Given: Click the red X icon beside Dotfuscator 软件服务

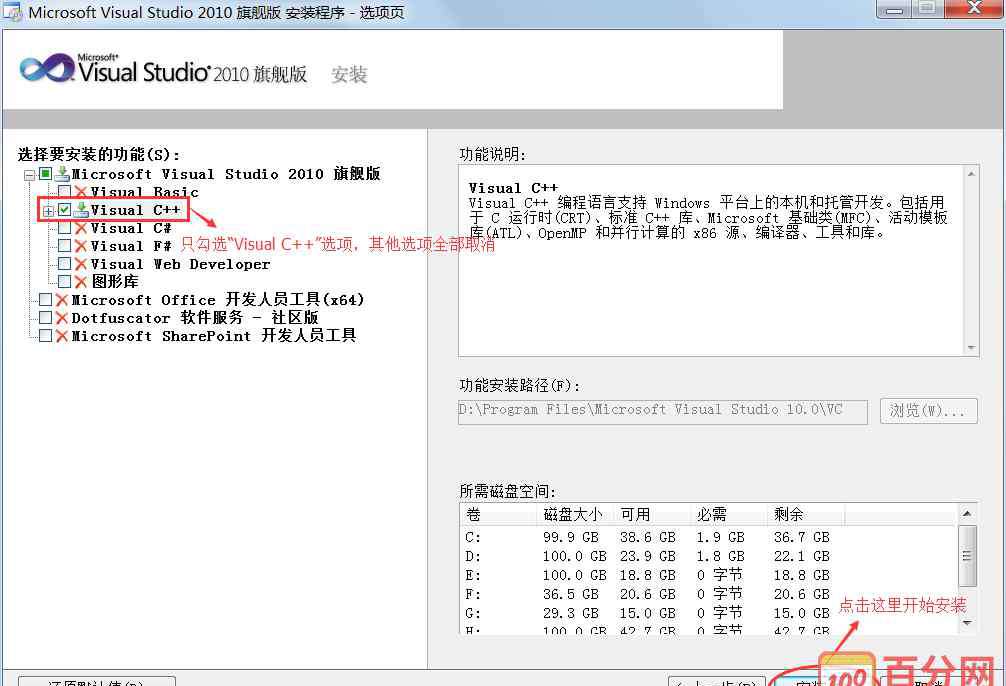Looking at the screenshot, I should tap(62, 318).
